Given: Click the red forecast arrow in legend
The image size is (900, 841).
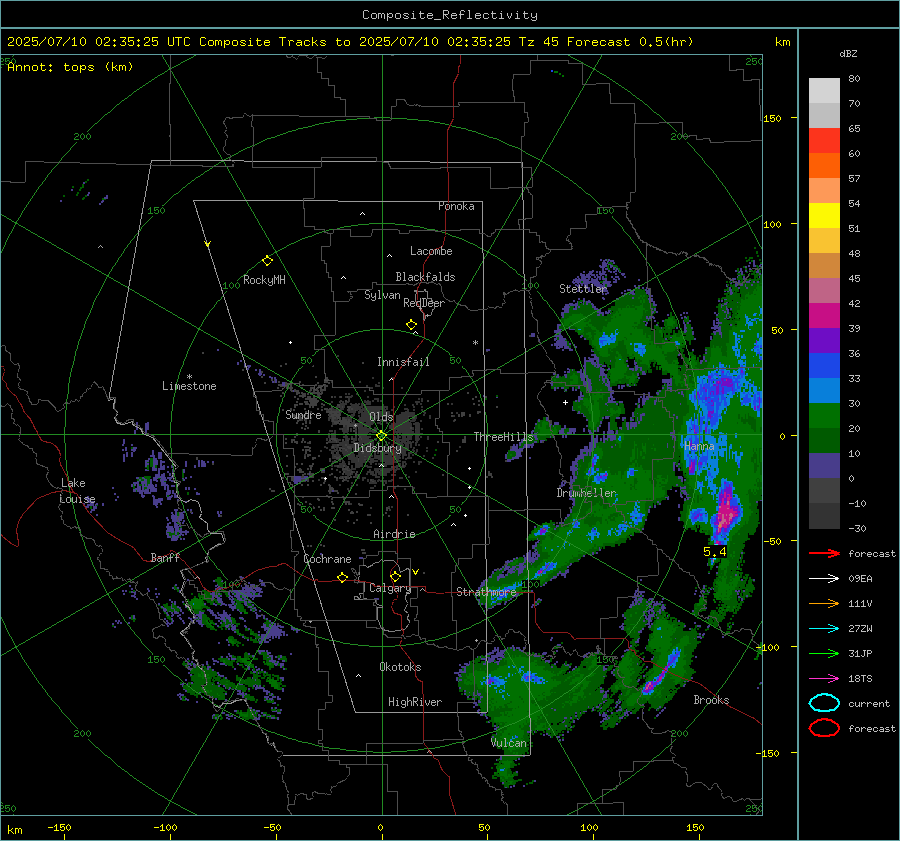Looking at the screenshot, I should [824, 553].
